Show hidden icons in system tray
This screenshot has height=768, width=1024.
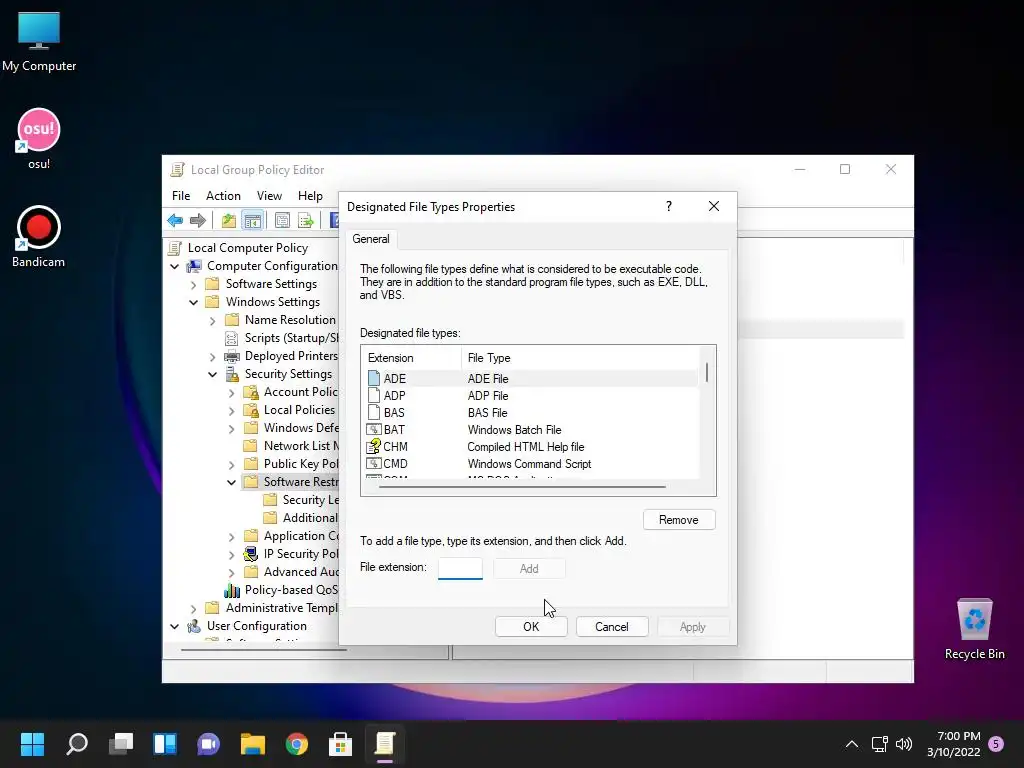pyautogui.click(x=852, y=744)
